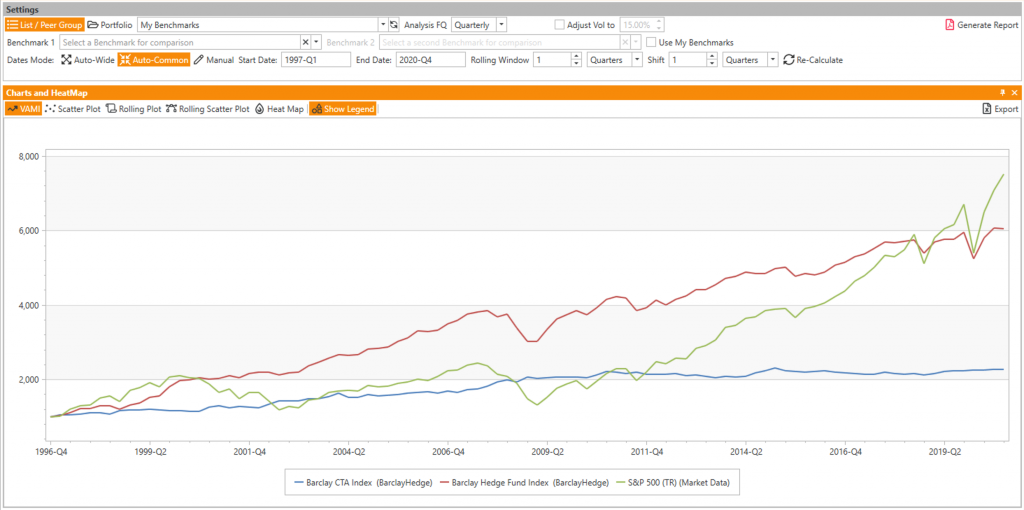Click the List / Peer Group button
This screenshot has width=1024, height=510.
44,24
